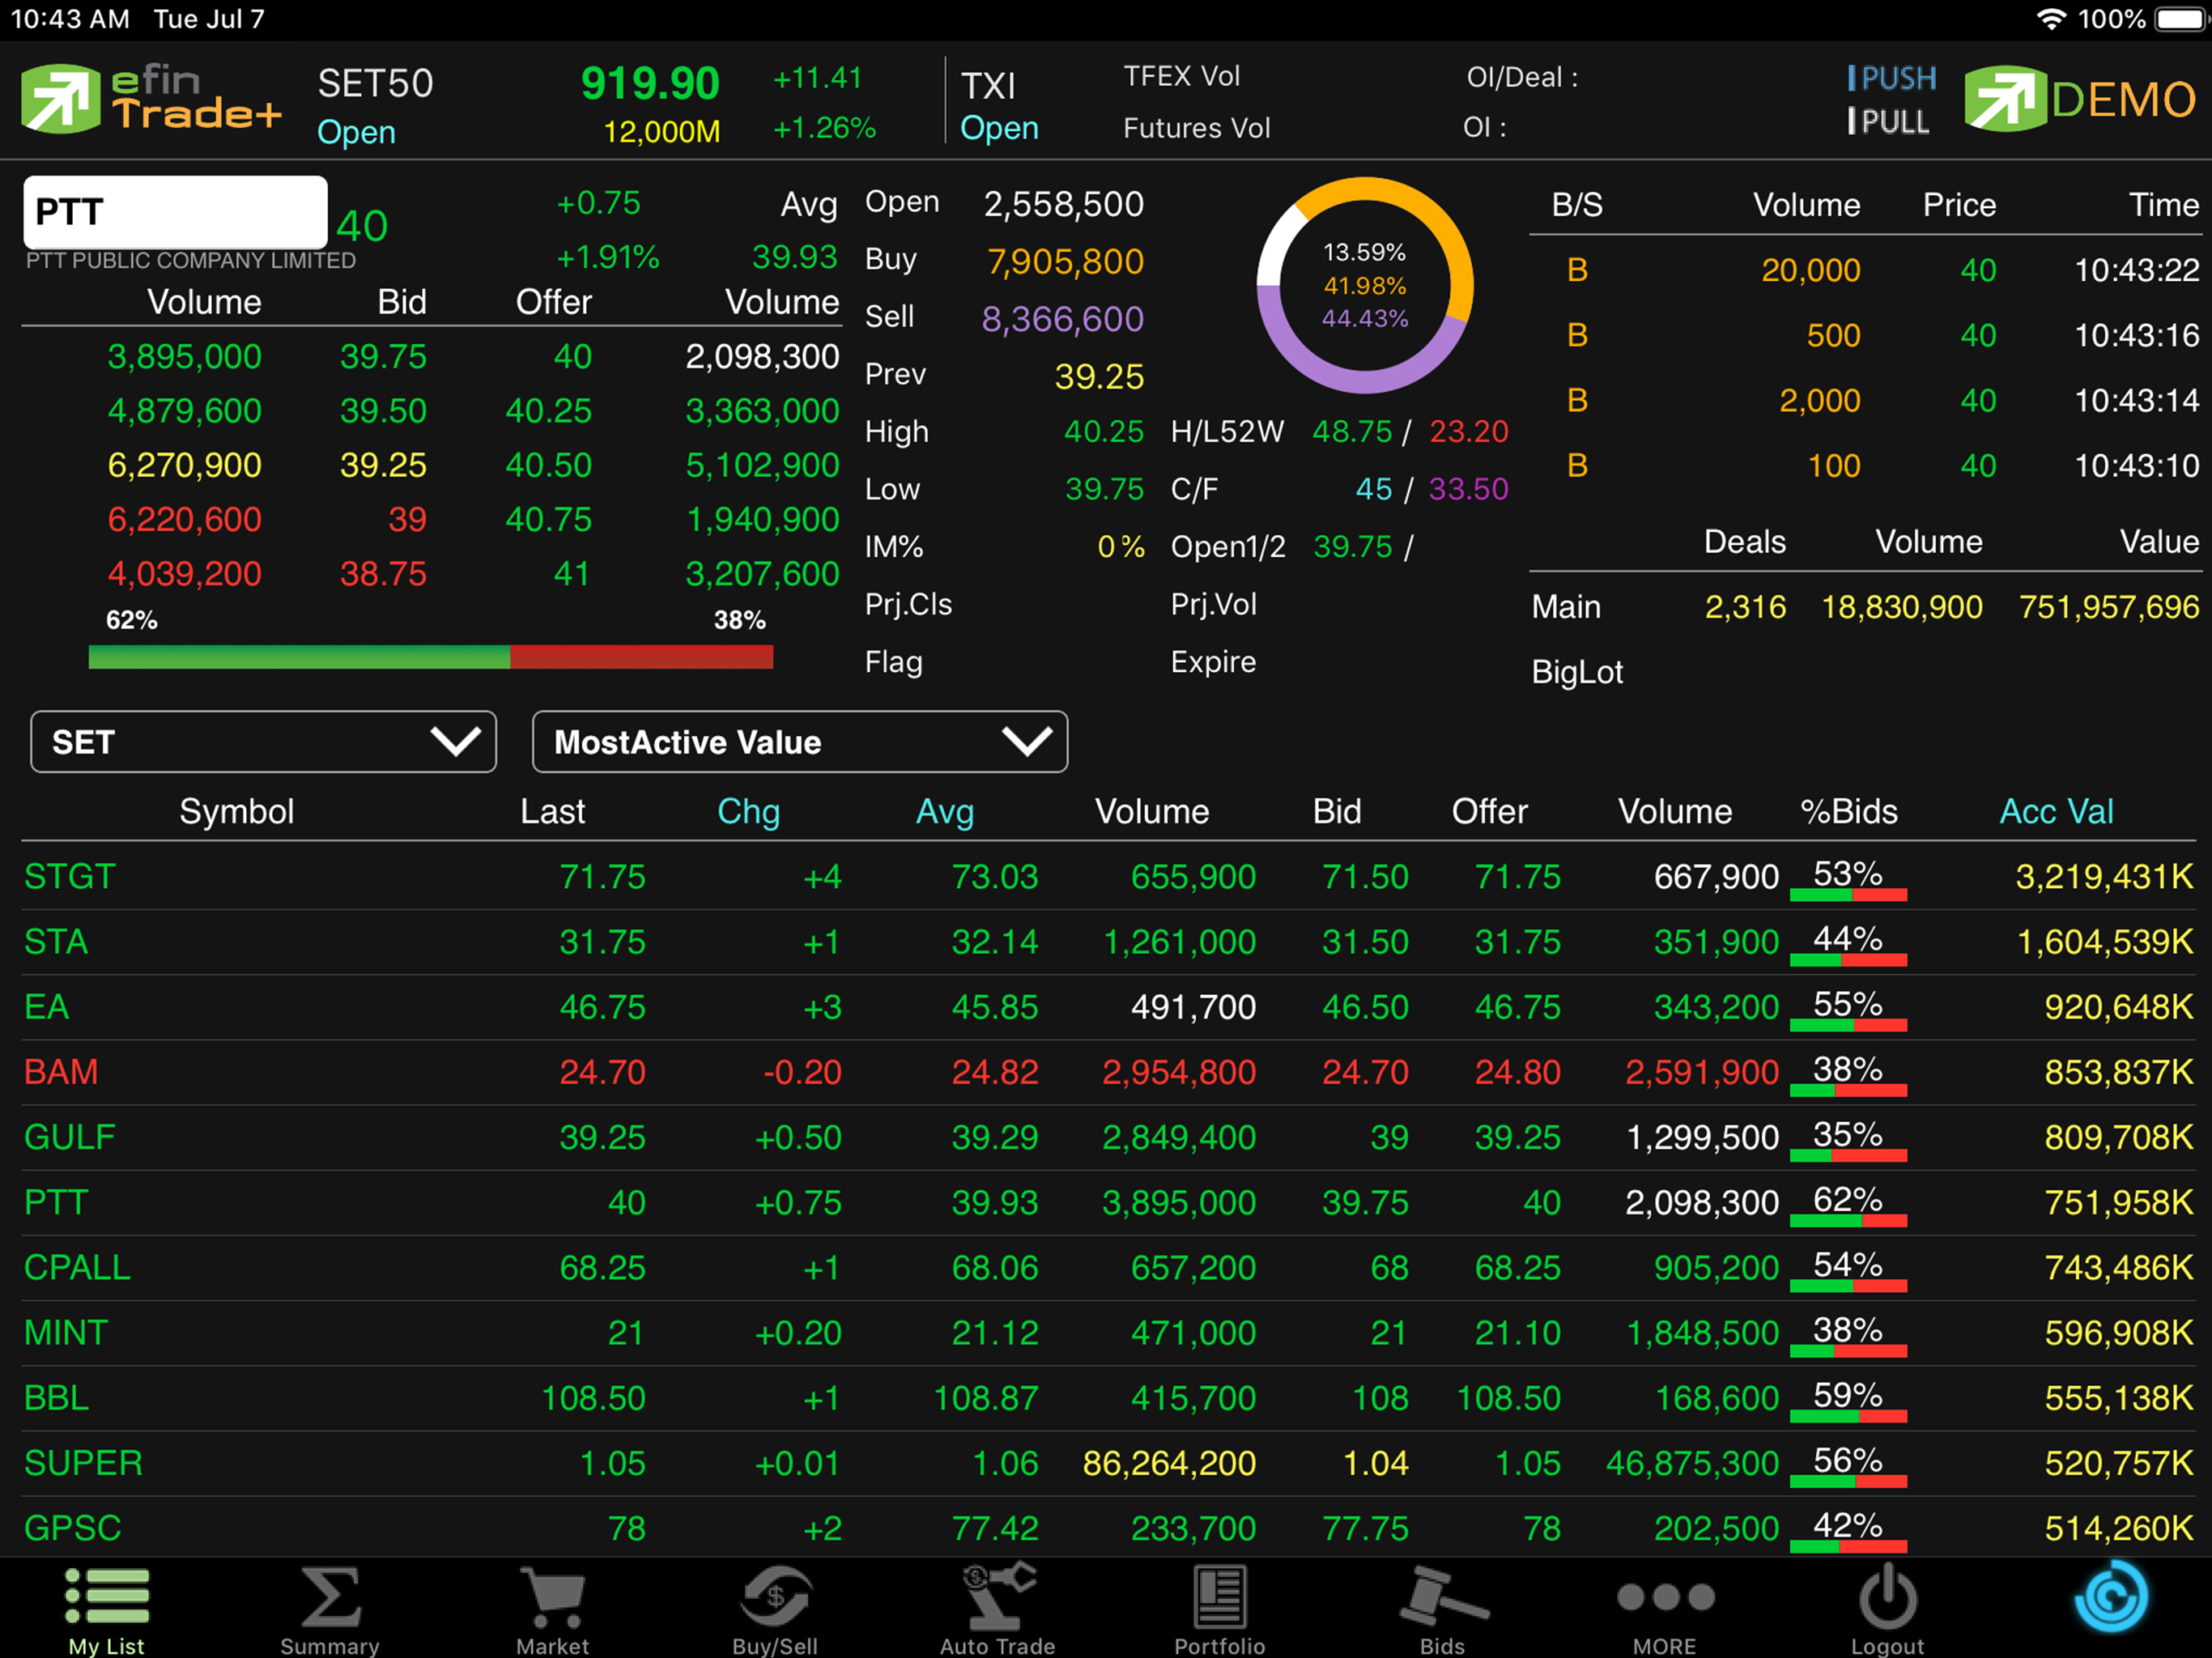
Task: Tap the H/L52W value 48.75
Action: click(1352, 432)
